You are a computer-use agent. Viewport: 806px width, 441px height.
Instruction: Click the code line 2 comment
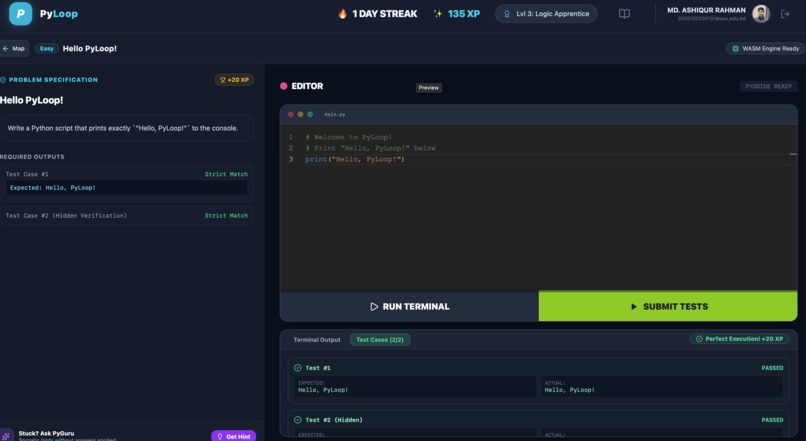370,148
